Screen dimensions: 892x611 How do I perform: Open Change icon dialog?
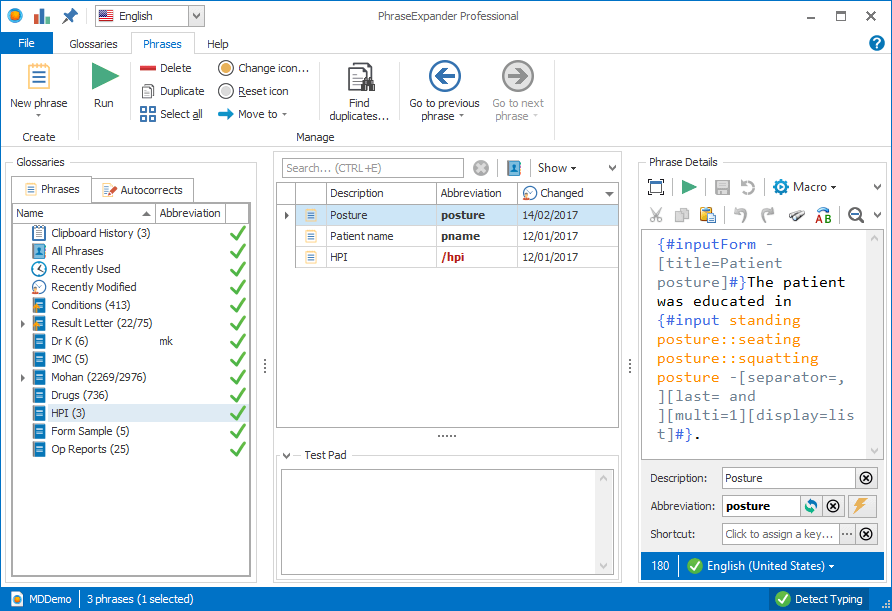click(x=263, y=68)
